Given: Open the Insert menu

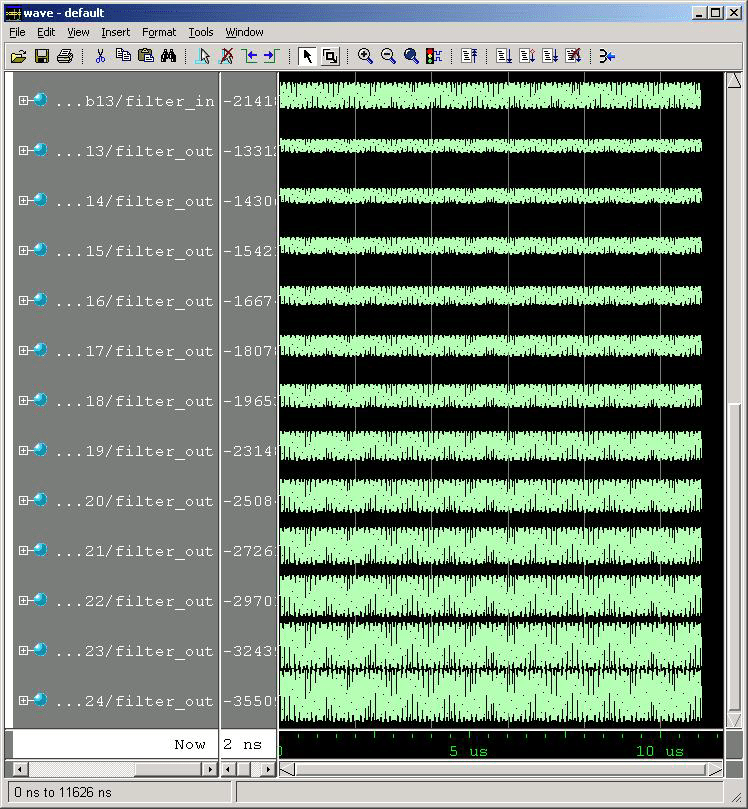Looking at the screenshot, I should point(116,32).
